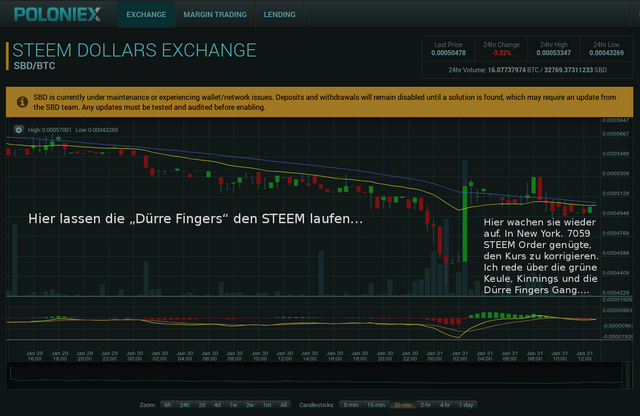The width and height of the screenshot is (640, 416).
Task: Select 5-min candlesticks
Action: point(351,405)
